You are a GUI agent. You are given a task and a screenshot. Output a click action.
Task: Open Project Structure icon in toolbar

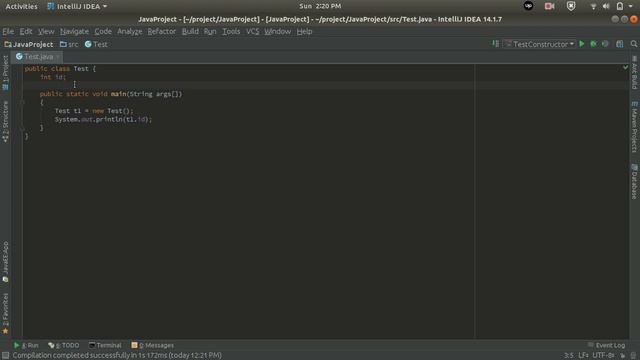(620, 44)
